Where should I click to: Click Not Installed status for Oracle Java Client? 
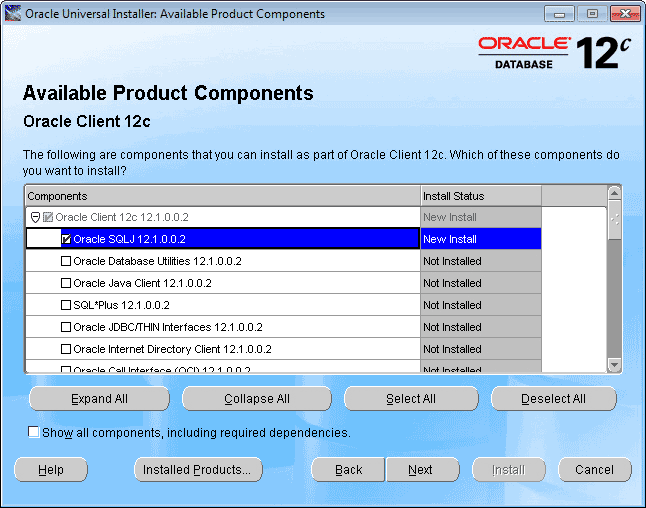coord(481,283)
